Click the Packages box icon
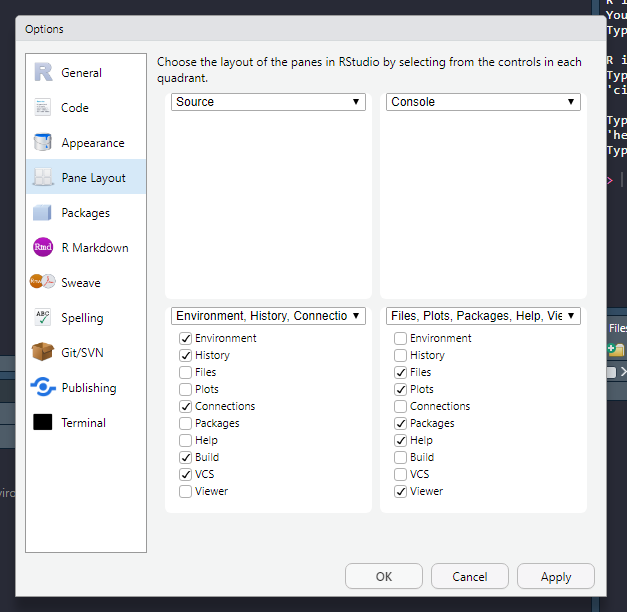627x612 pixels. click(x=42, y=212)
